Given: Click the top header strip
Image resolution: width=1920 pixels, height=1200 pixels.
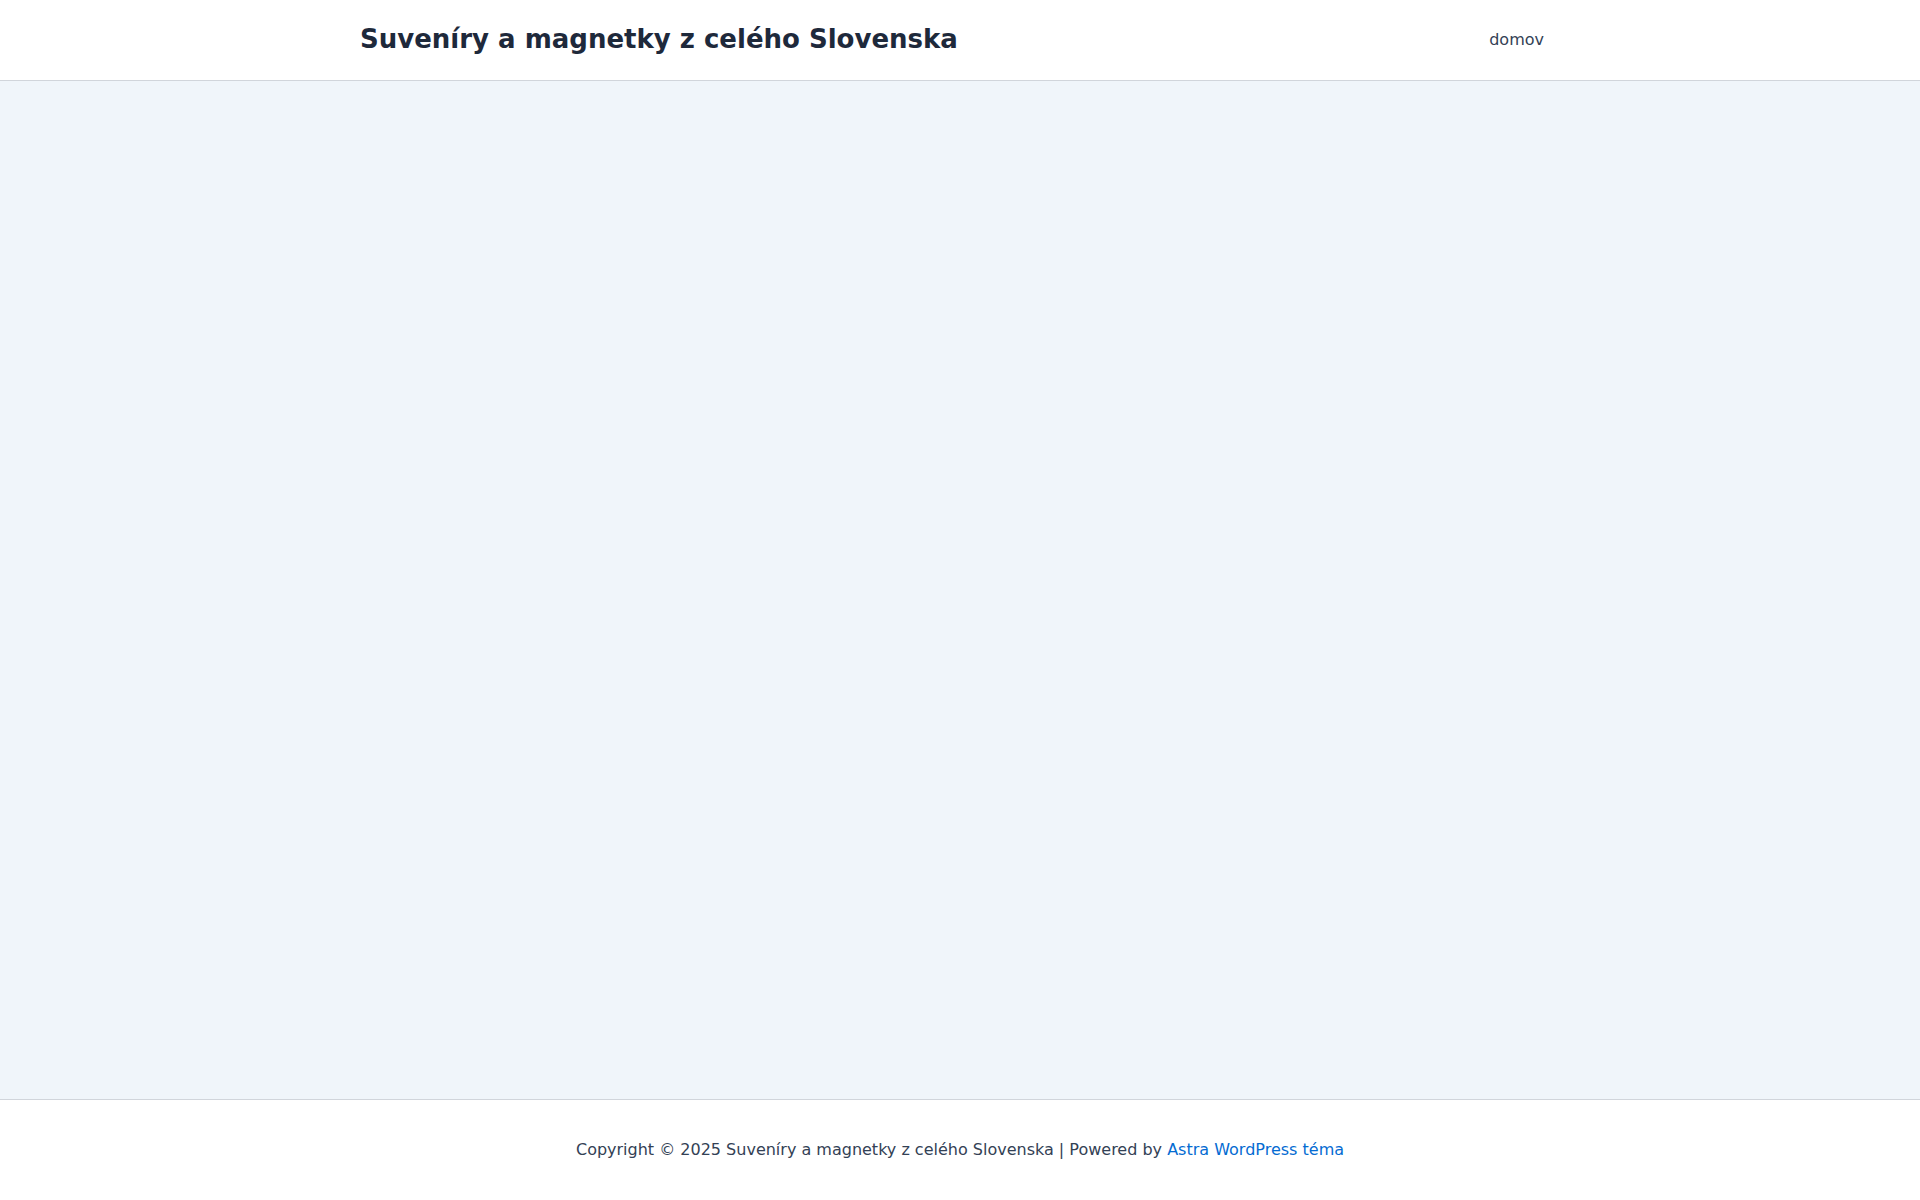Looking at the screenshot, I should 960,40.
